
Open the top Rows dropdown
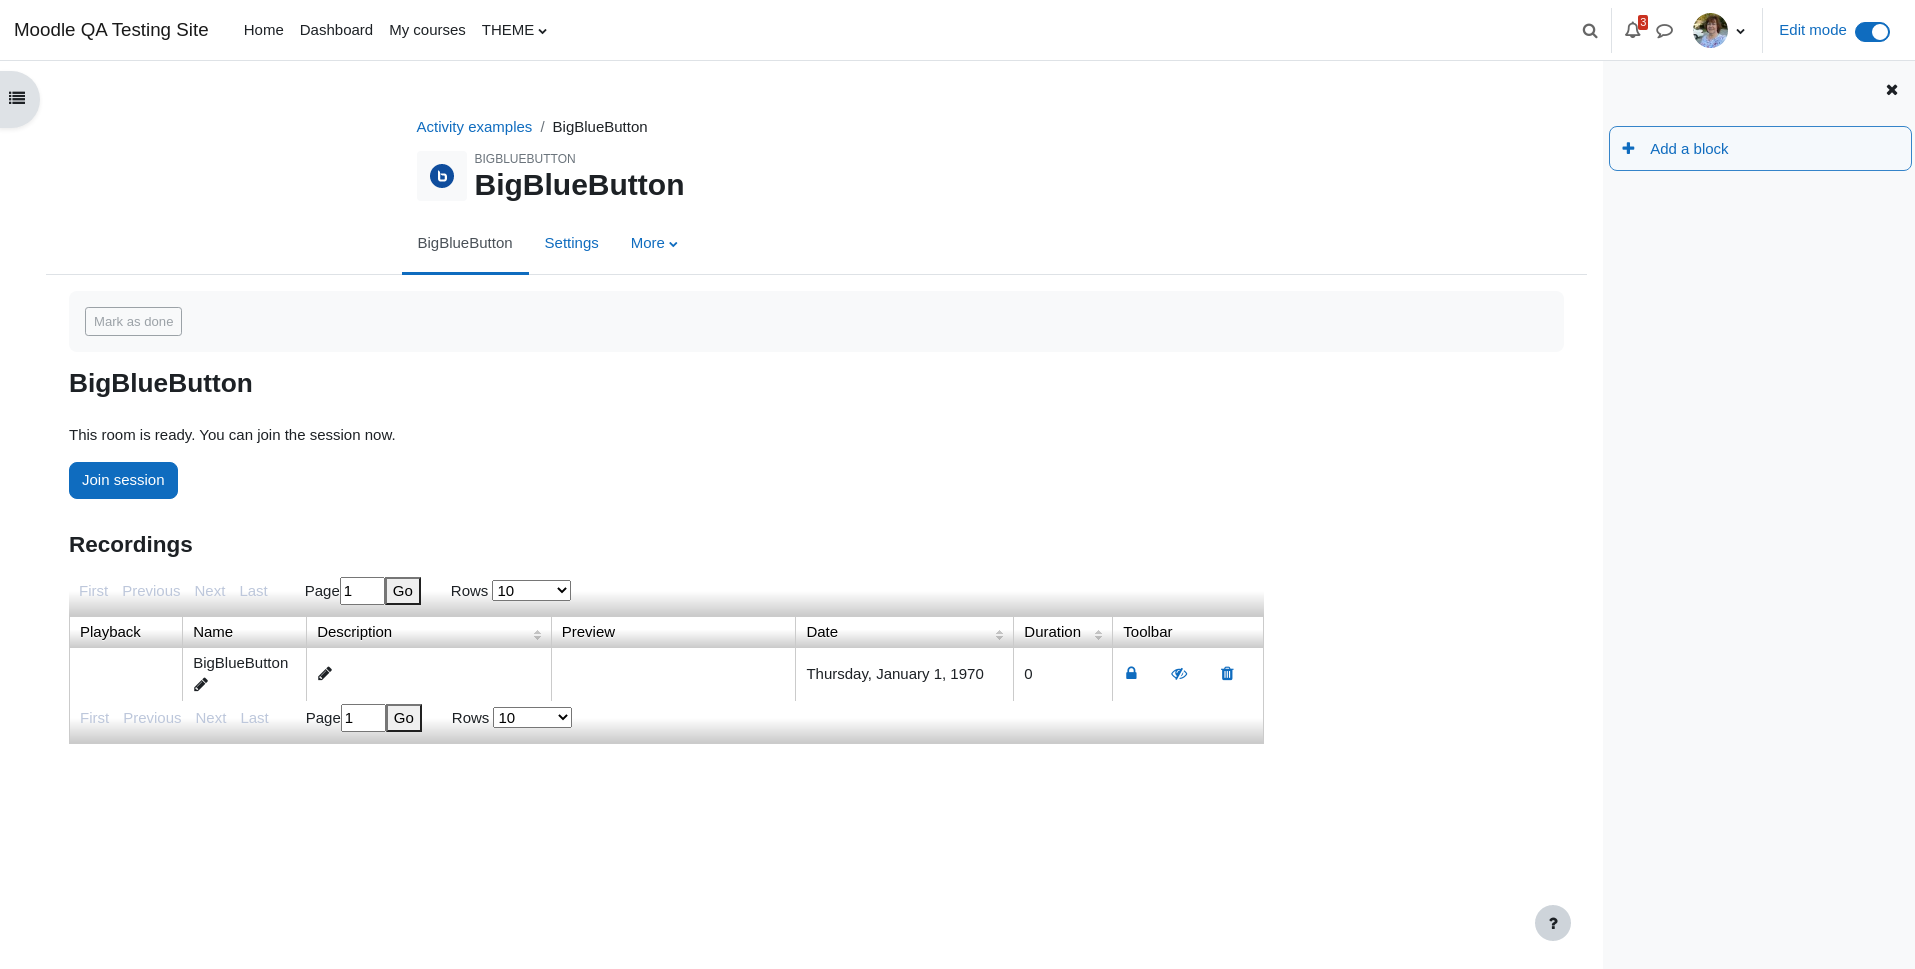[531, 591]
